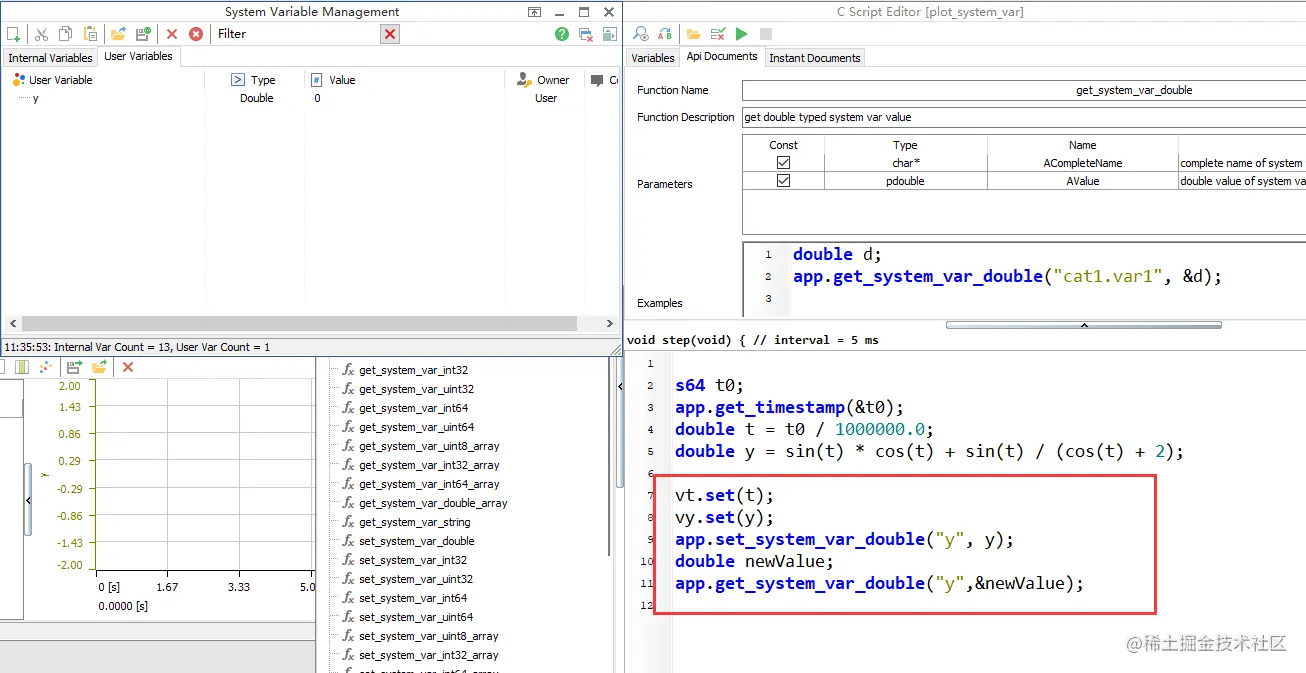Select get_system_var_double_array in function list
1306x673 pixels.
433,503
